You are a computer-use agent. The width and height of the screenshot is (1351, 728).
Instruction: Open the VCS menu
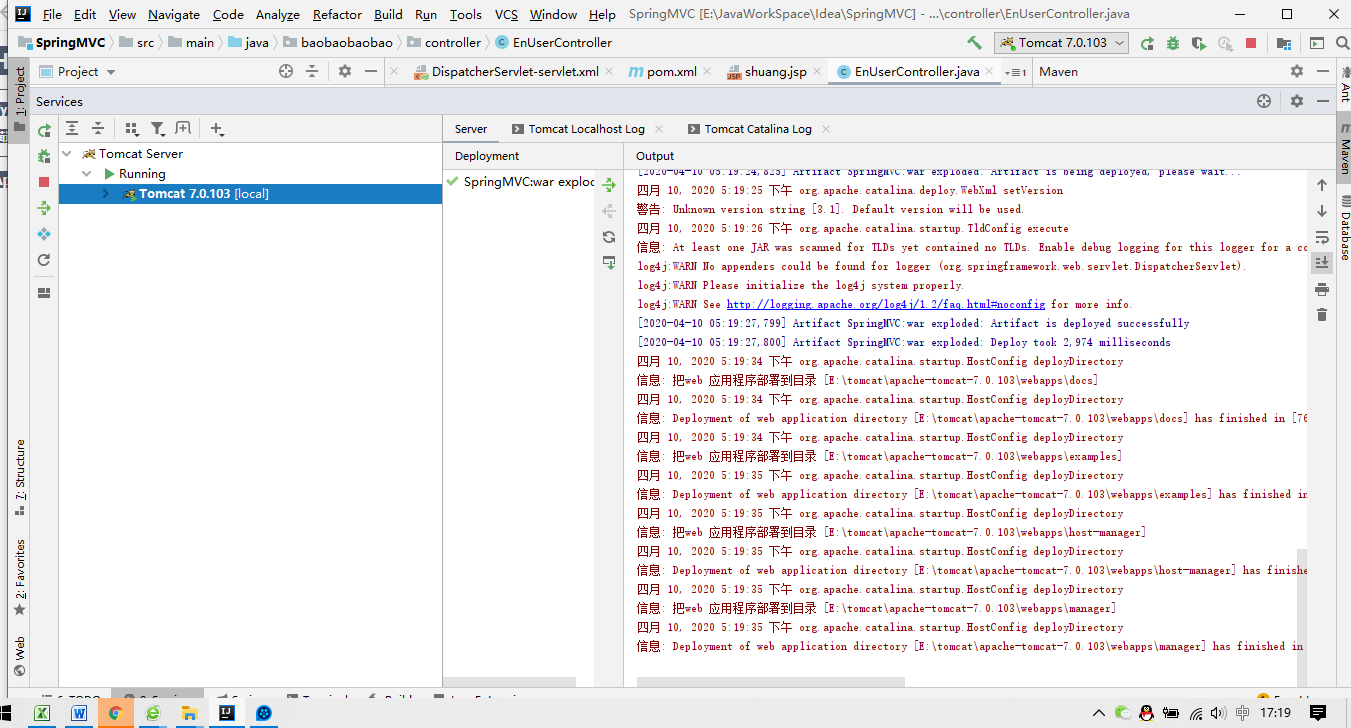coord(506,15)
